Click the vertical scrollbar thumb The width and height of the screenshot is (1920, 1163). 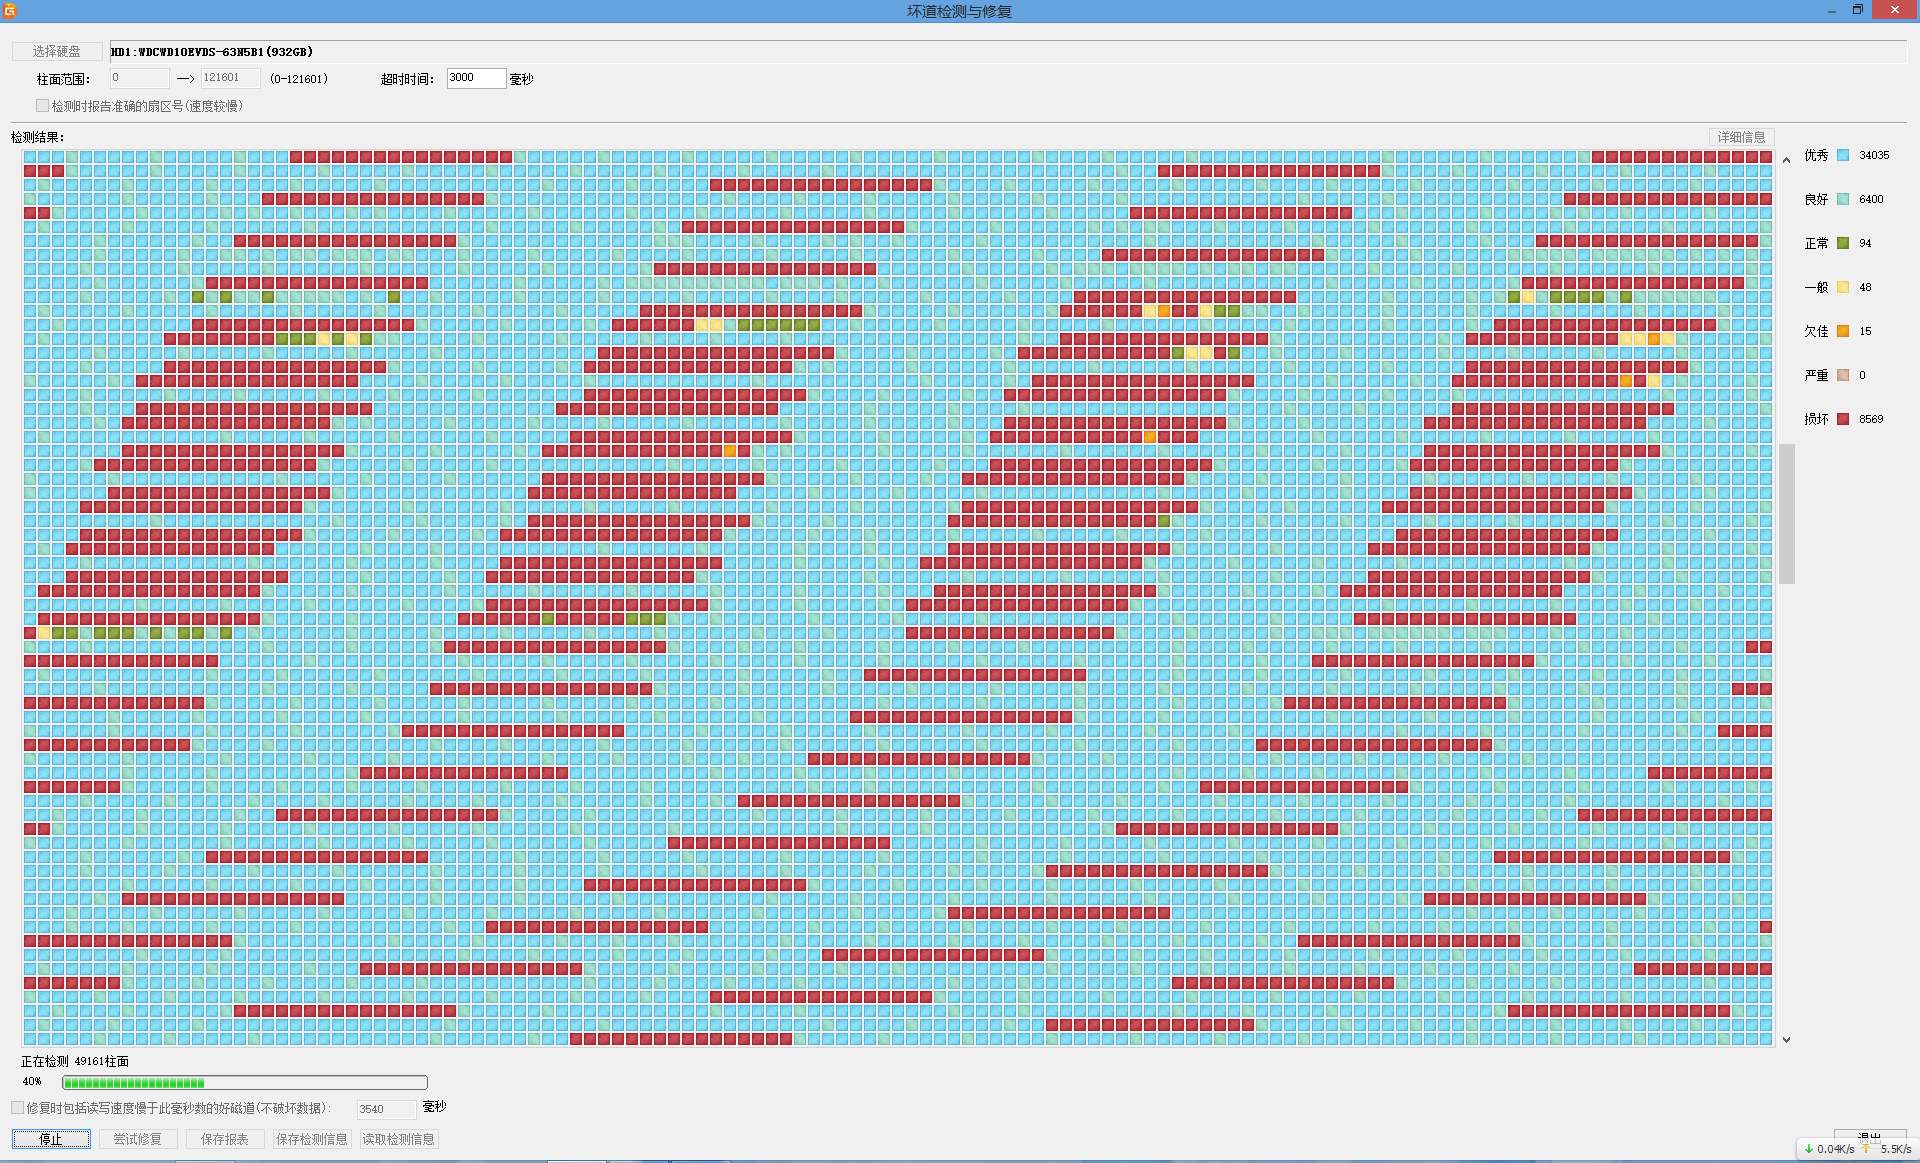point(1787,513)
